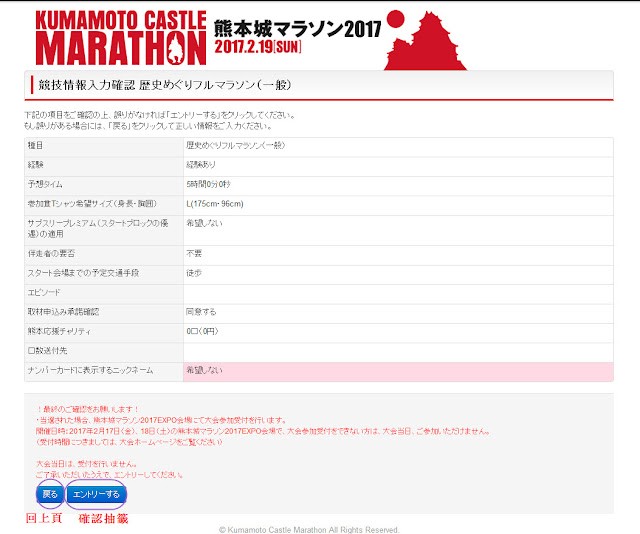Screen dimensions: 640x534
Task: Click the 熊本応援チャリティ label
Action: pos(59,331)
